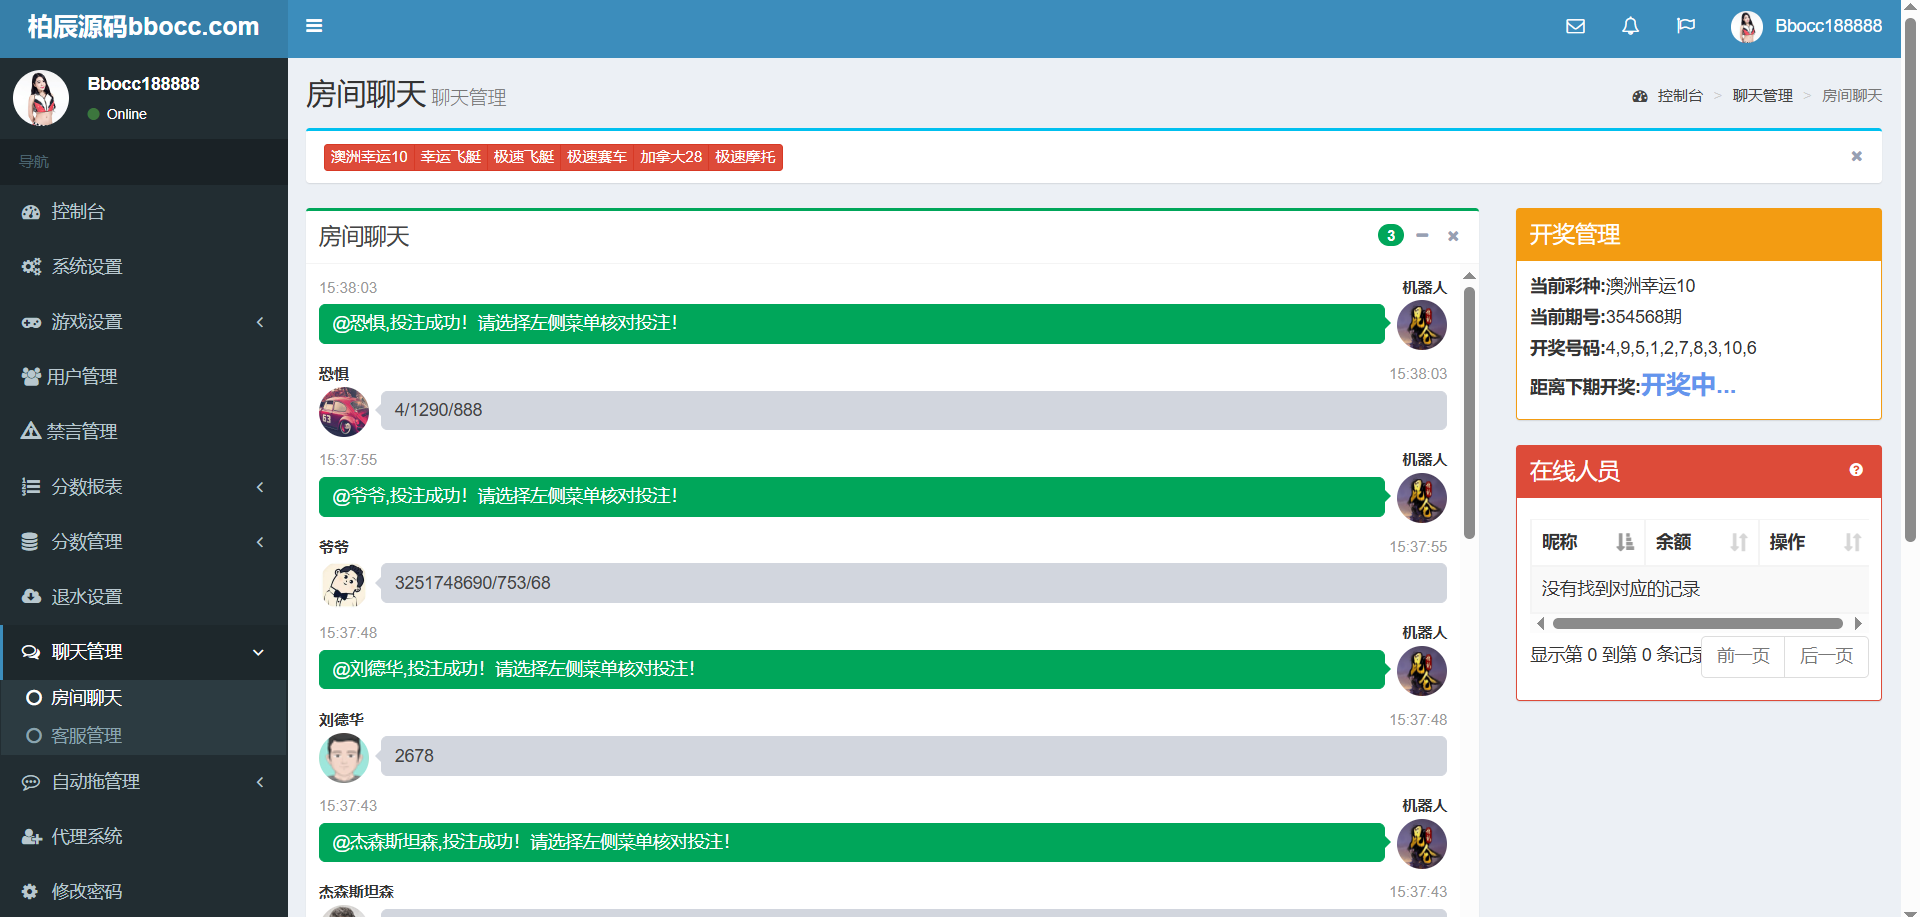Click the 柏辰源码bbocc.com logo

pyautogui.click(x=144, y=27)
